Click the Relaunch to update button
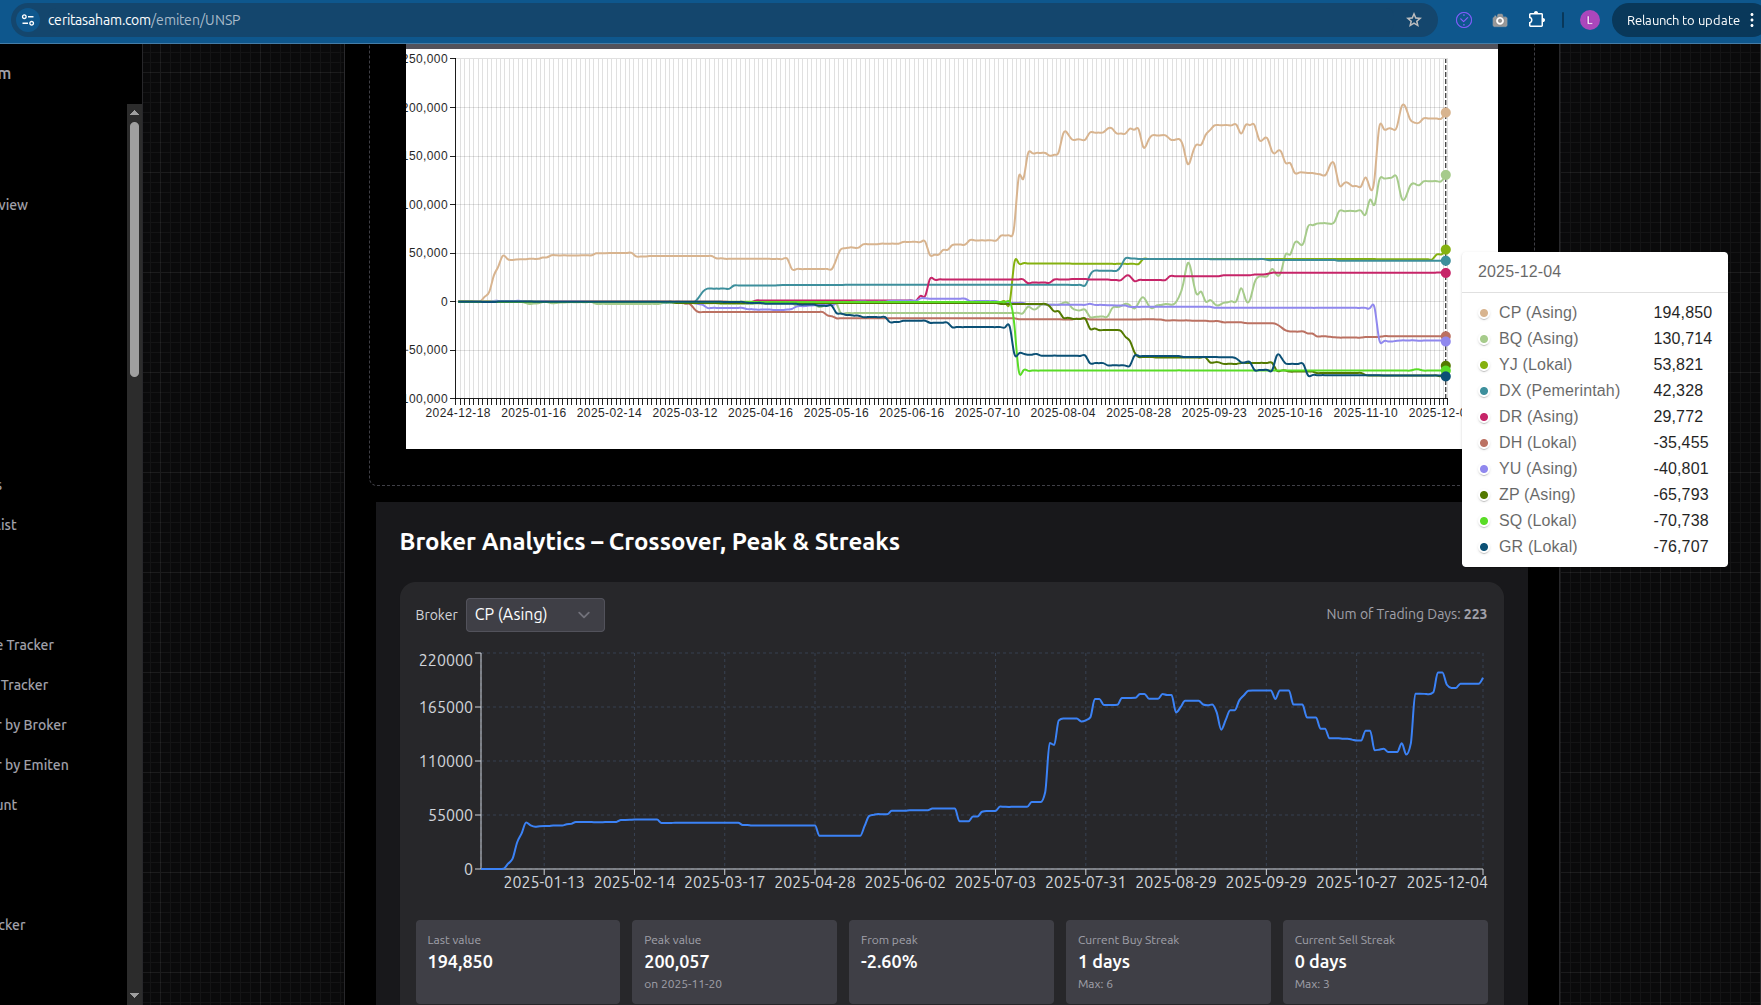Image resolution: width=1761 pixels, height=1005 pixels. tap(1682, 20)
